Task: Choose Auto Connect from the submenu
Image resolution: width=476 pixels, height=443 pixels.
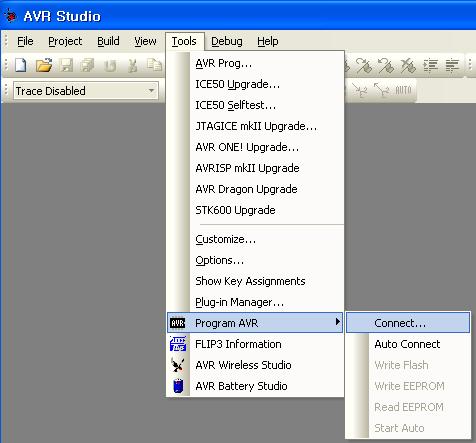Action: point(408,344)
